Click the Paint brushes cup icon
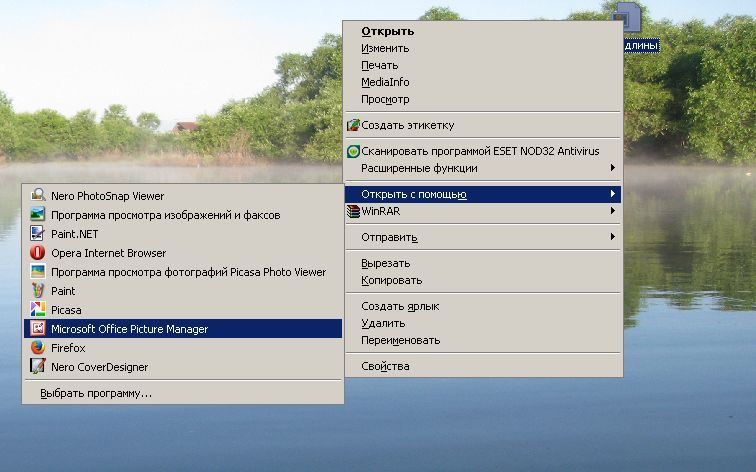The height and width of the screenshot is (472, 756). pyautogui.click(x=38, y=290)
